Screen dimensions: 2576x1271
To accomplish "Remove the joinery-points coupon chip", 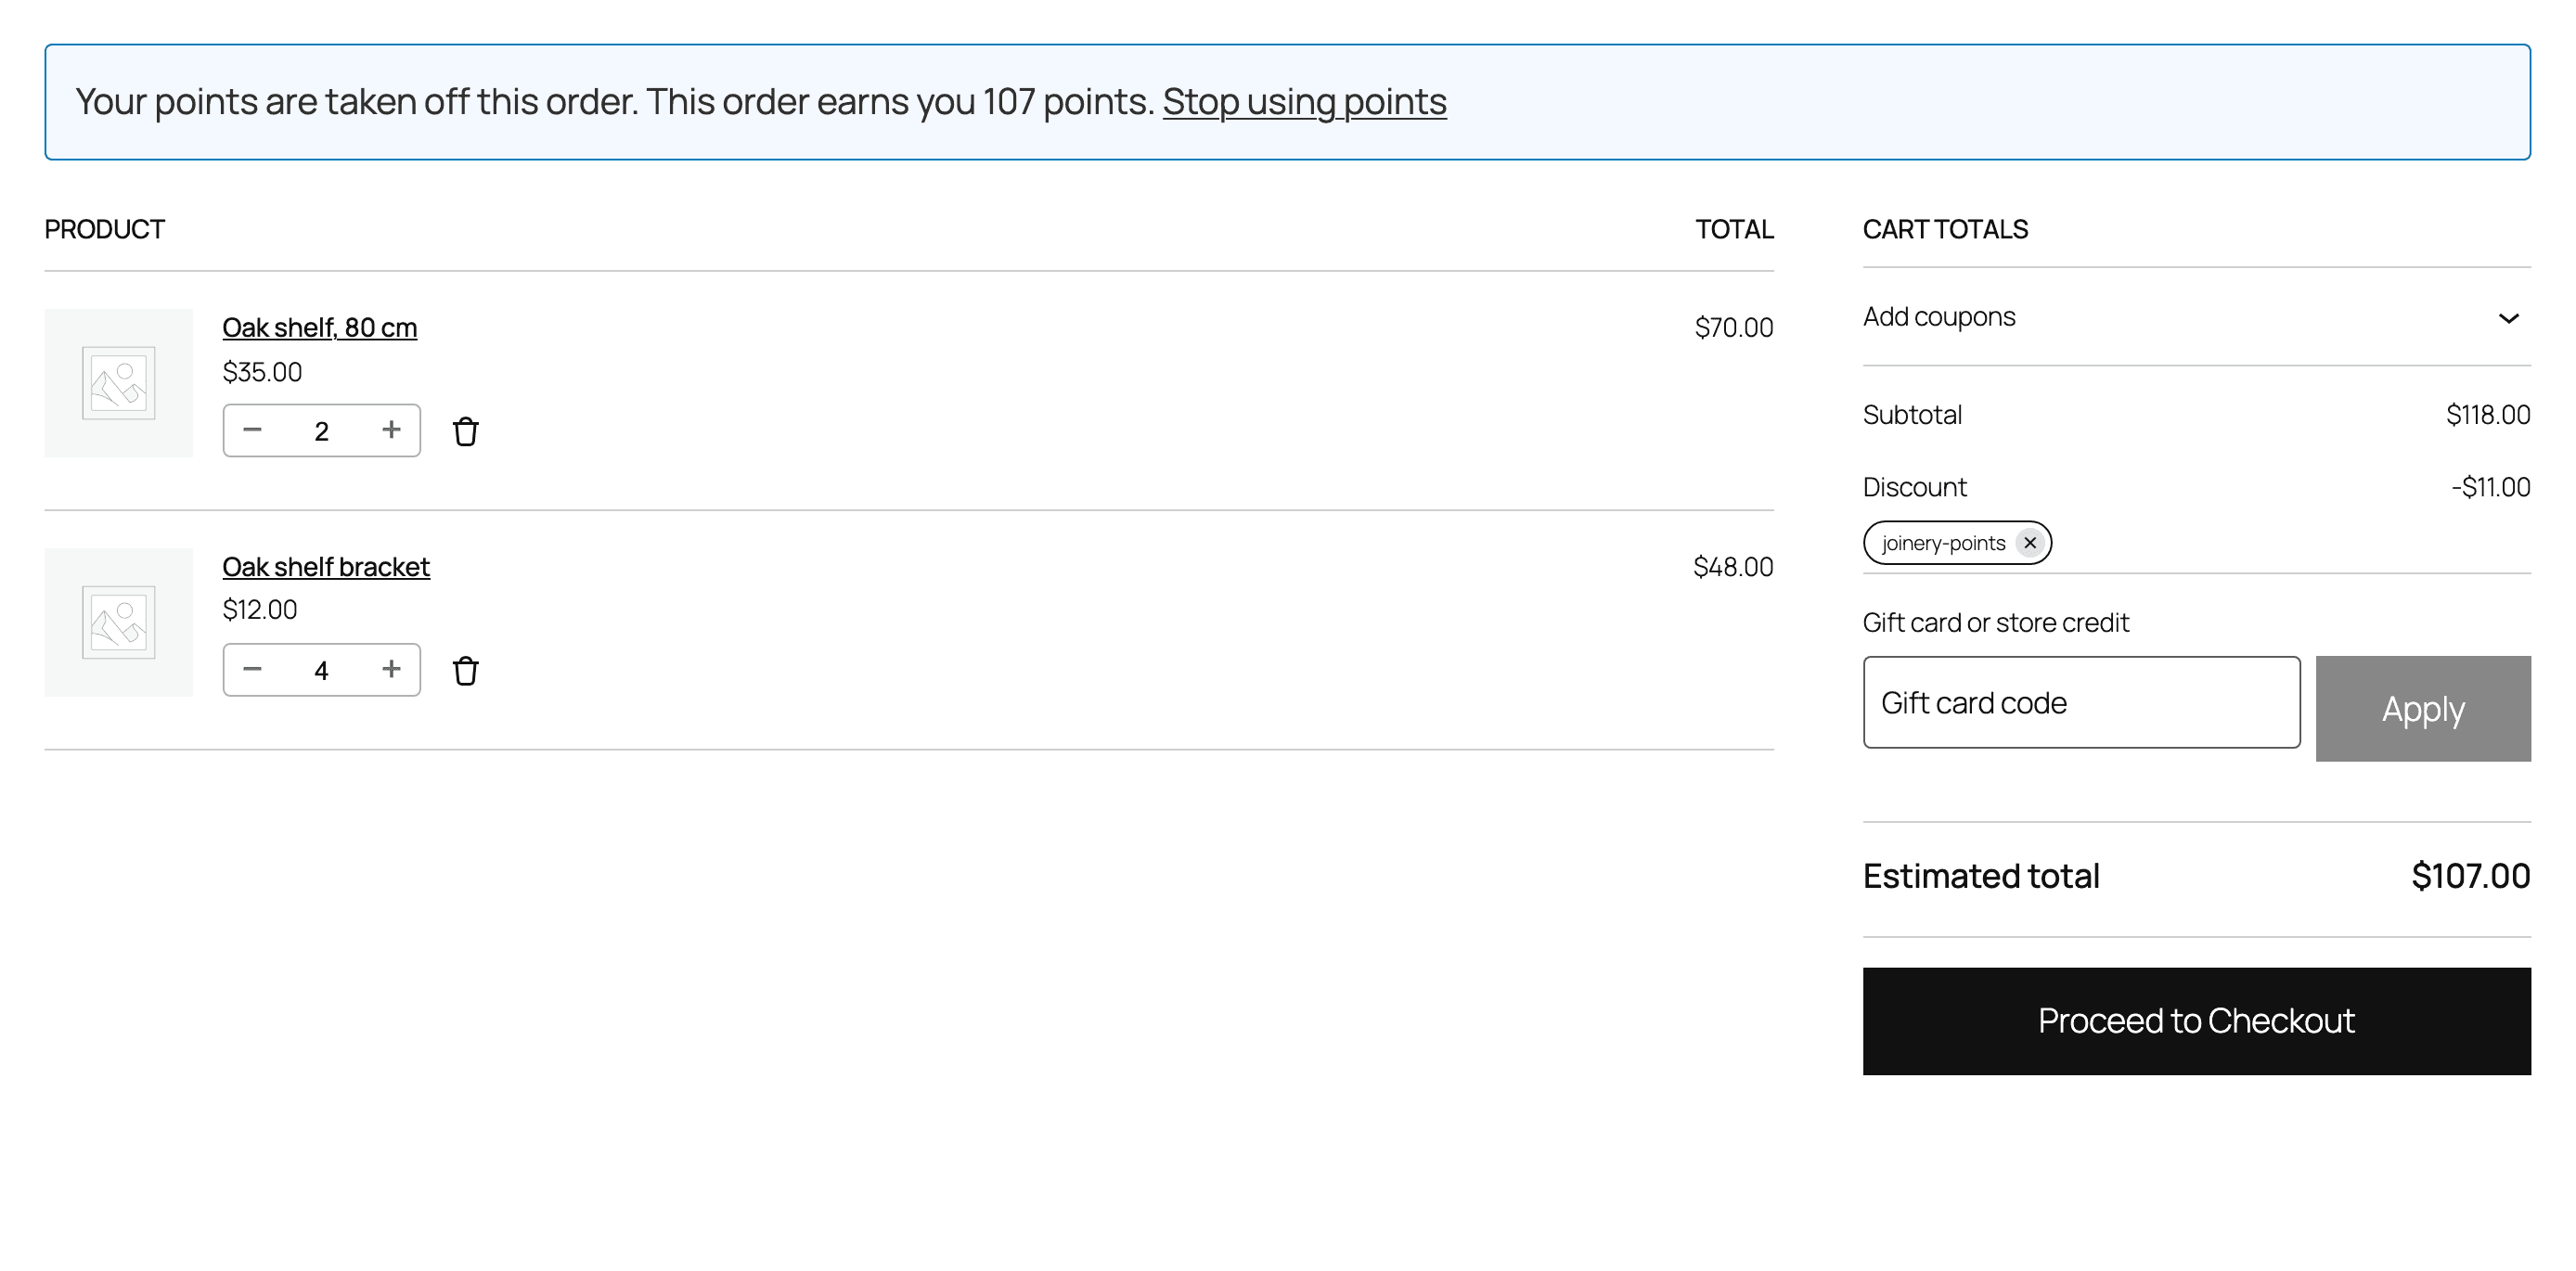I will tap(2029, 543).
